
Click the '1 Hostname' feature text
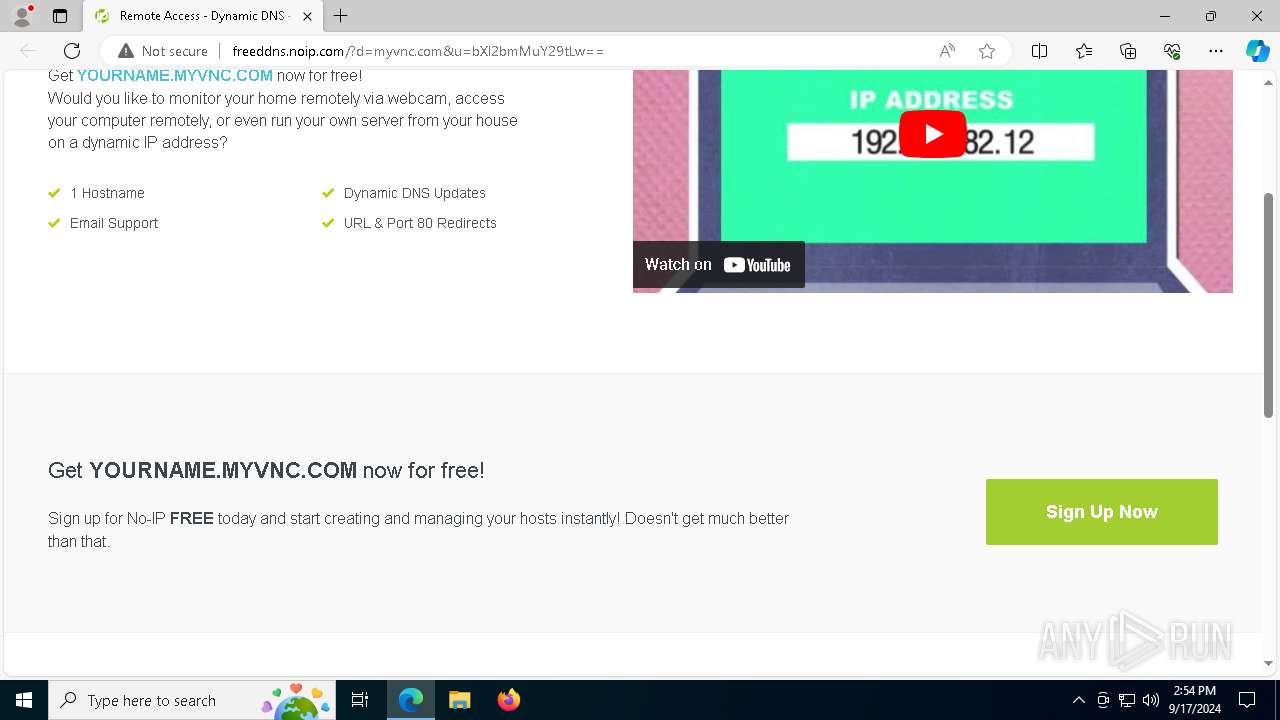coord(107,193)
